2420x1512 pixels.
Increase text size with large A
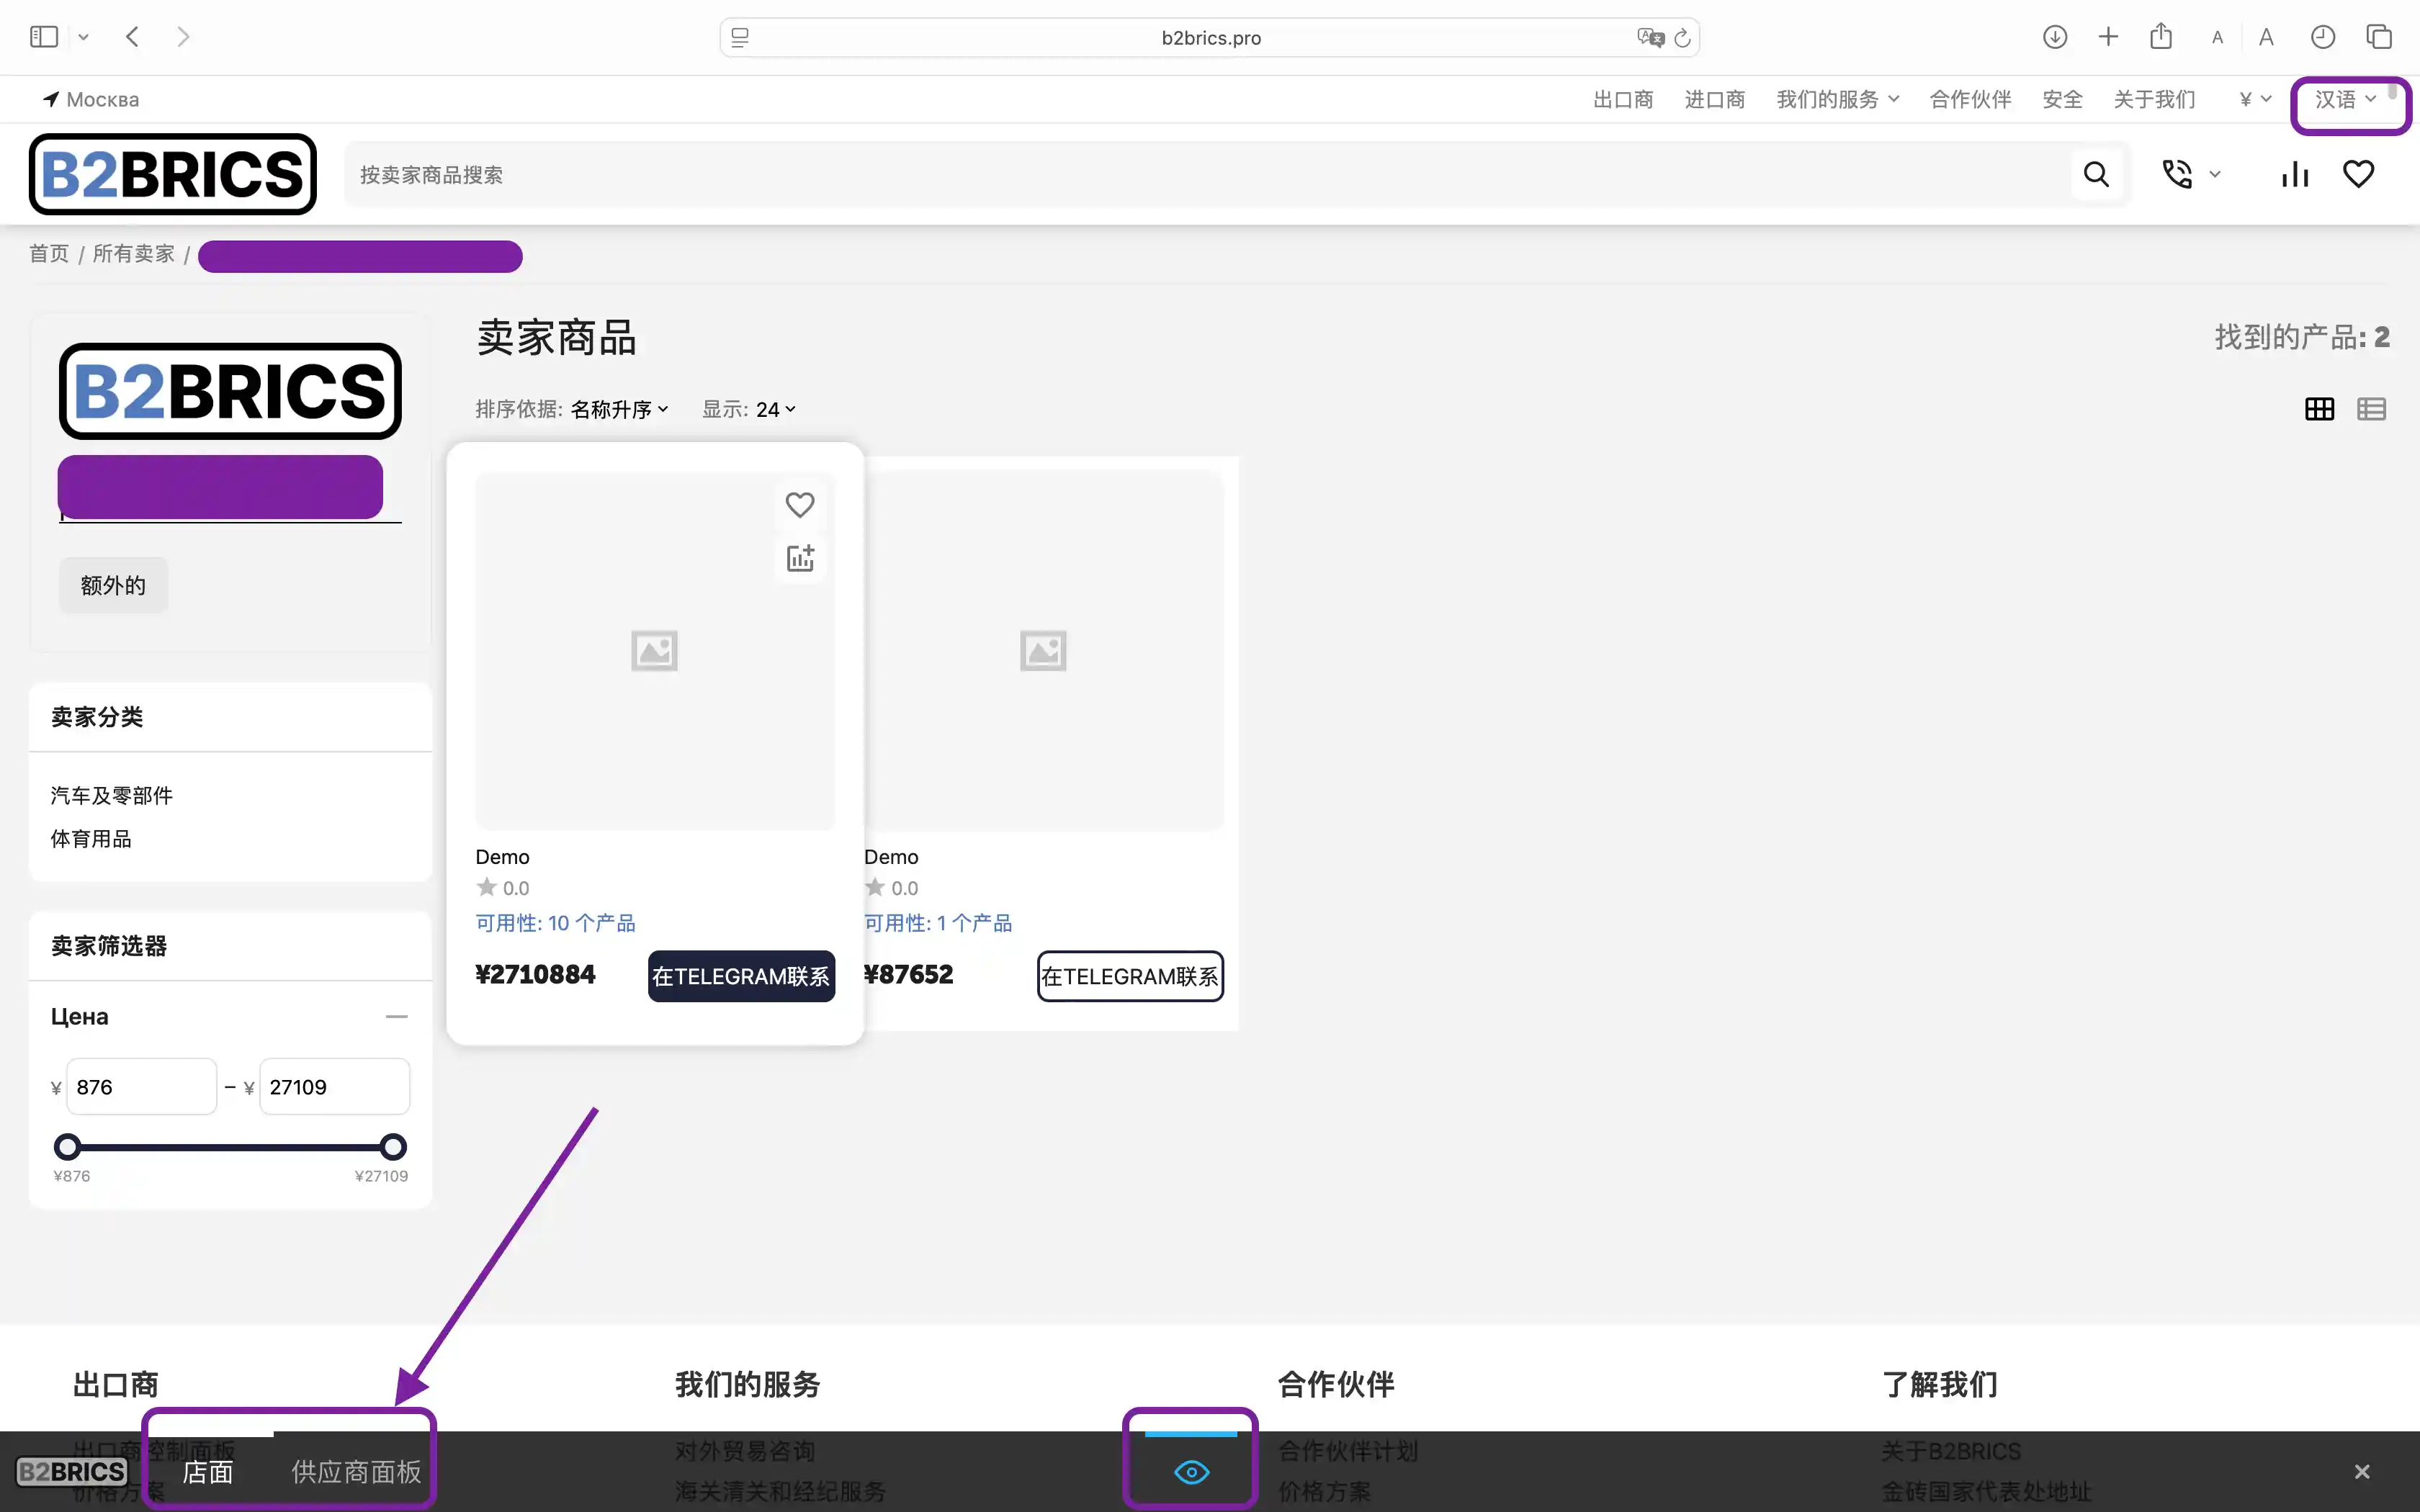pyautogui.click(x=2266, y=37)
